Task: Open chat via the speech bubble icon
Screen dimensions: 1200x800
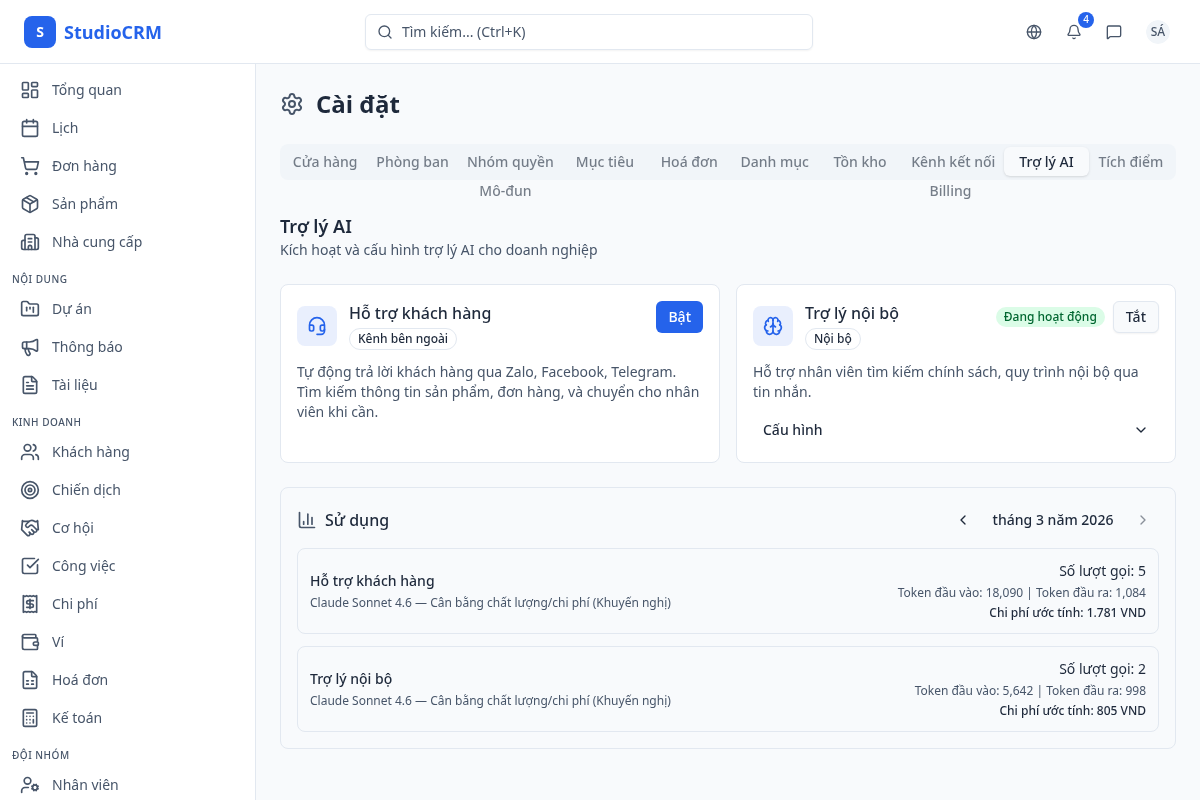Action: (x=1114, y=32)
